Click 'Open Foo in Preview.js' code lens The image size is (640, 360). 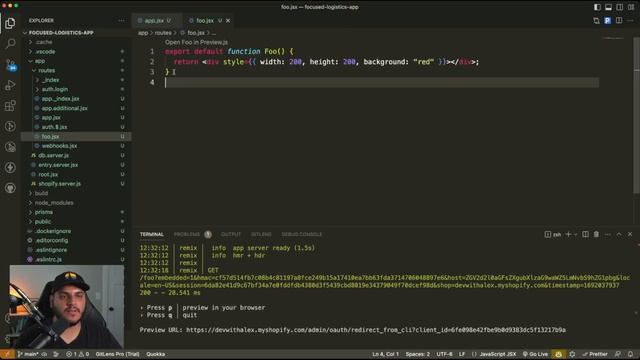coord(196,42)
